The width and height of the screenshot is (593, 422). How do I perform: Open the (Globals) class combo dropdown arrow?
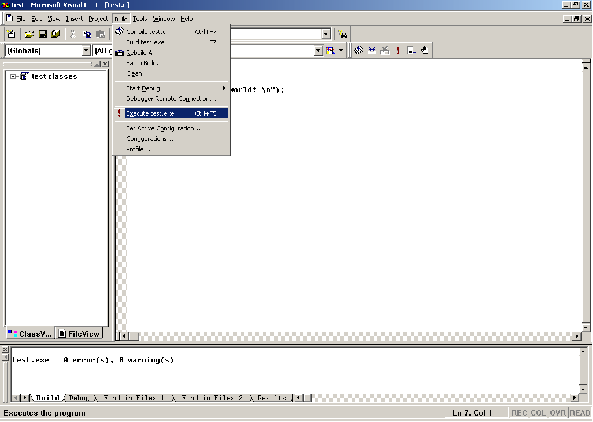(x=86, y=50)
